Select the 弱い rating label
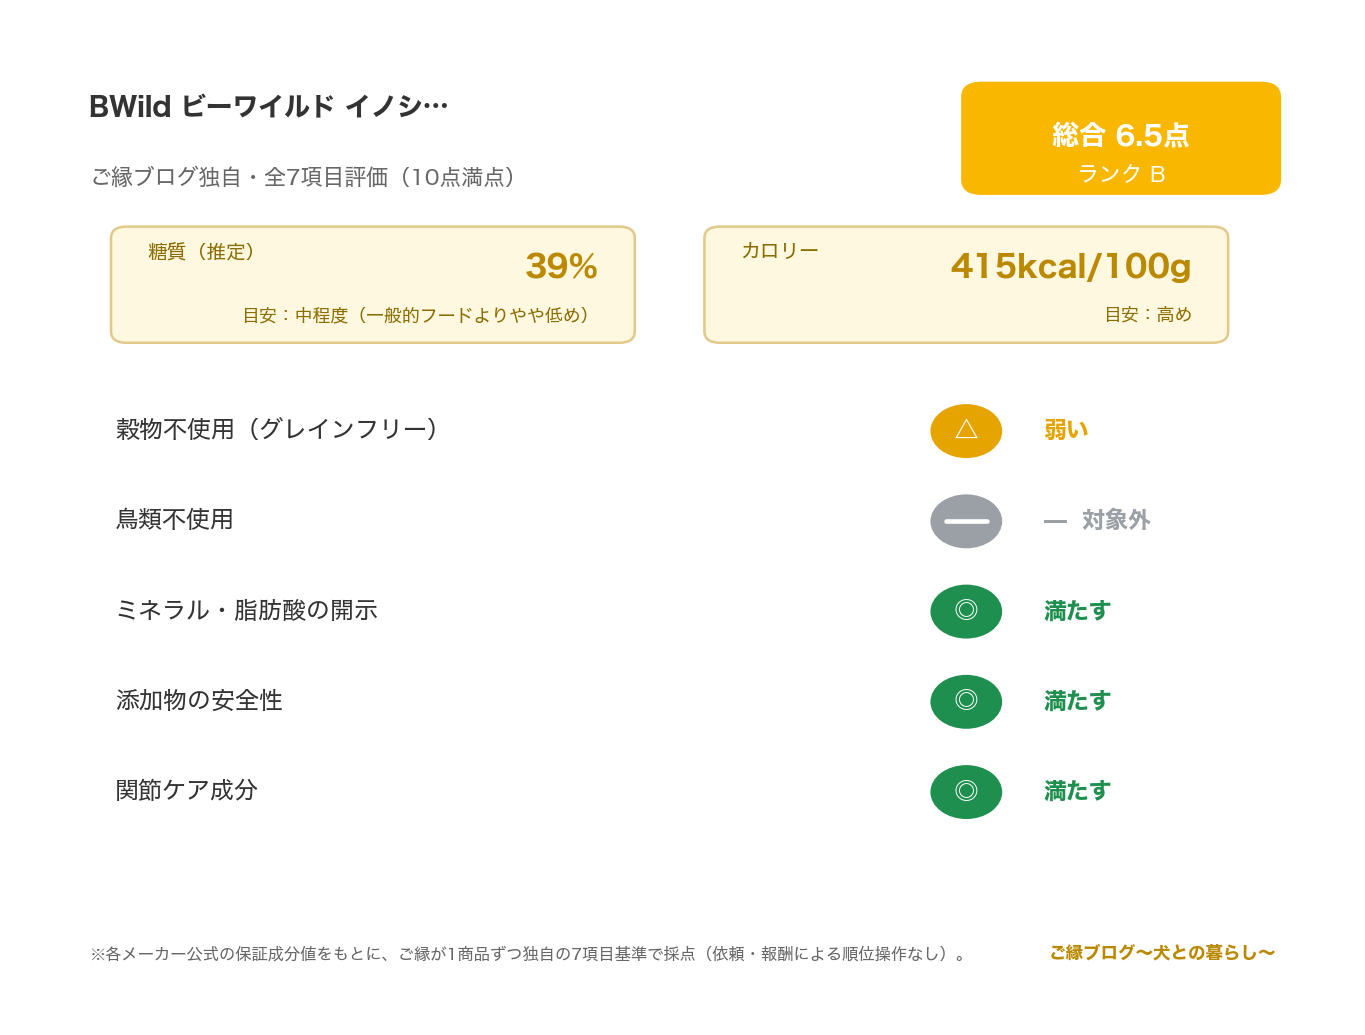 pos(1066,430)
